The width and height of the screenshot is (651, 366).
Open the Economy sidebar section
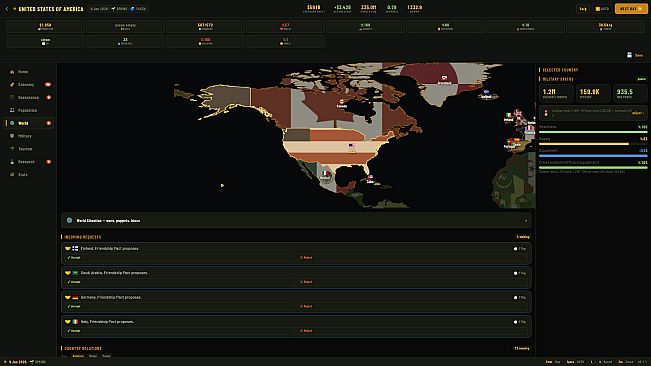coord(29,85)
